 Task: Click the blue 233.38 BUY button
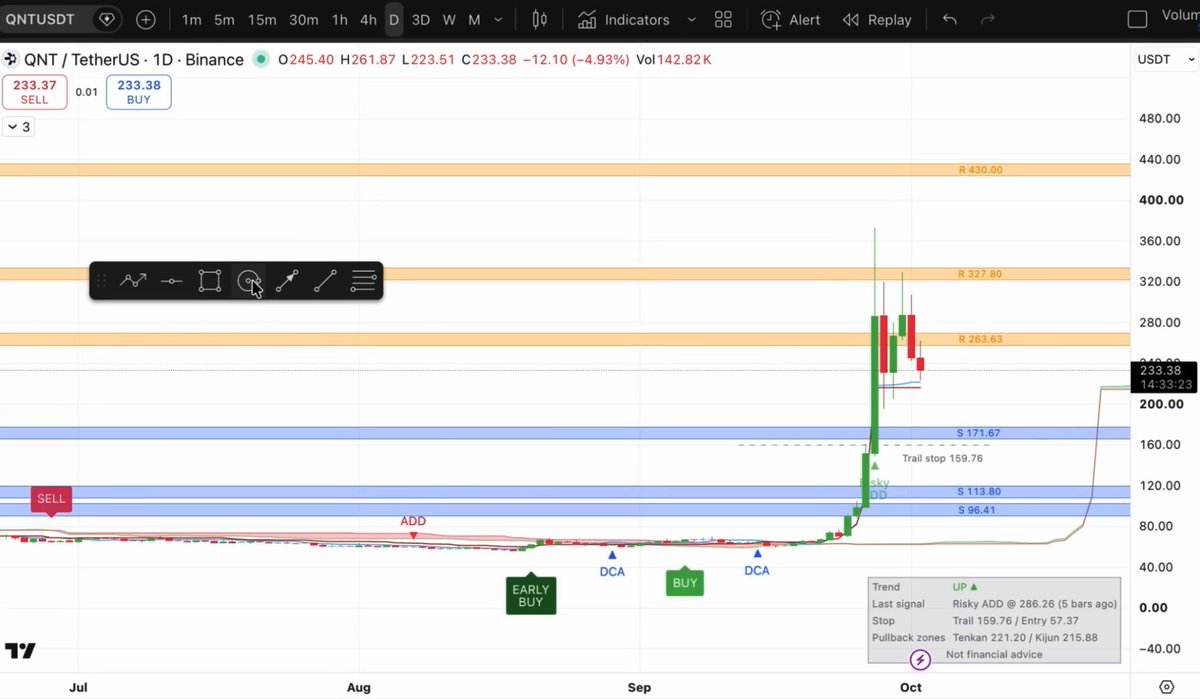pos(138,92)
